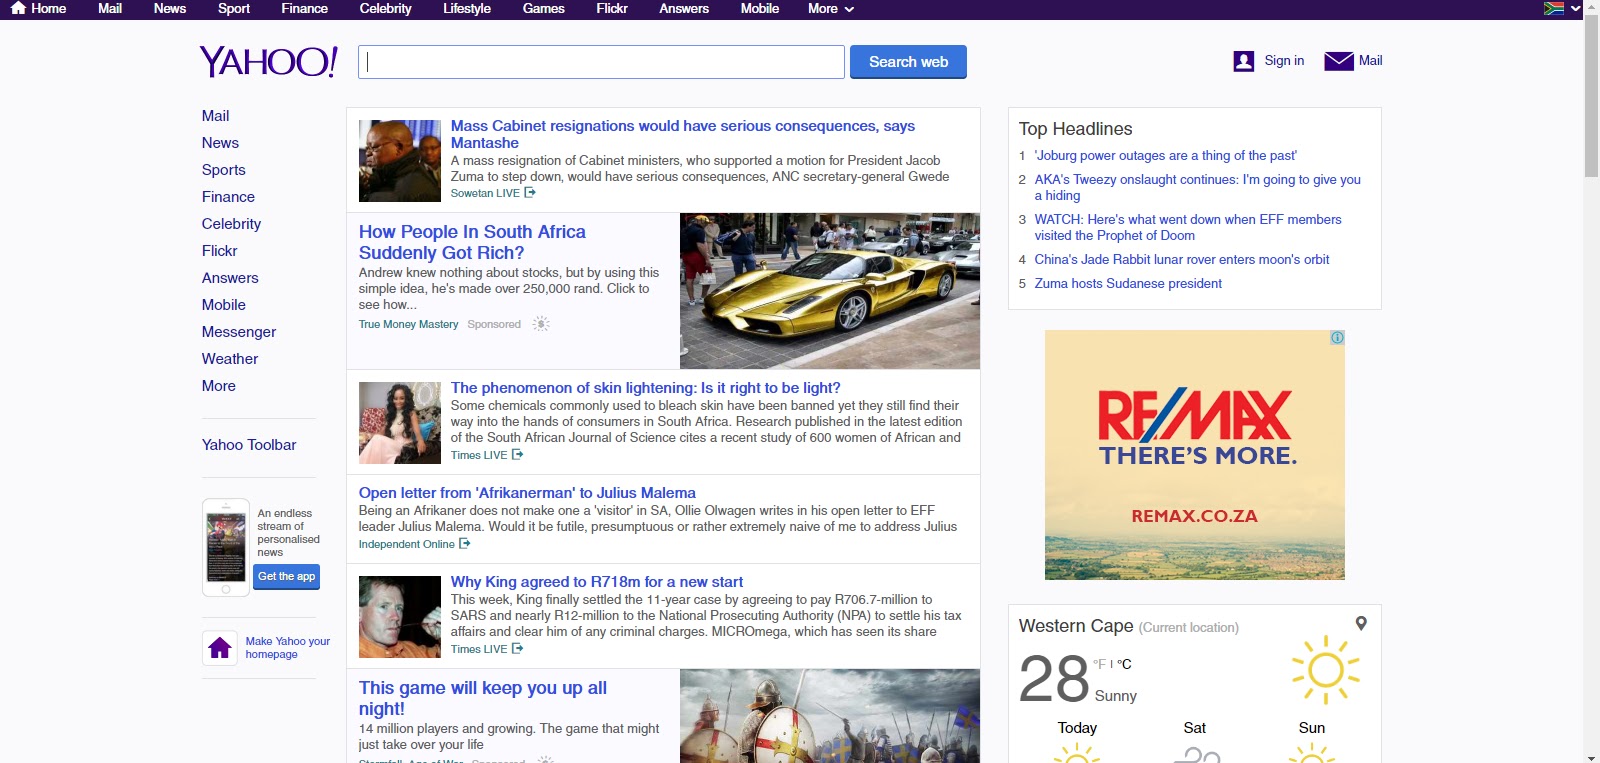
Task: Click the external link icon beside Sowetan LIVE
Action: [x=530, y=193]
